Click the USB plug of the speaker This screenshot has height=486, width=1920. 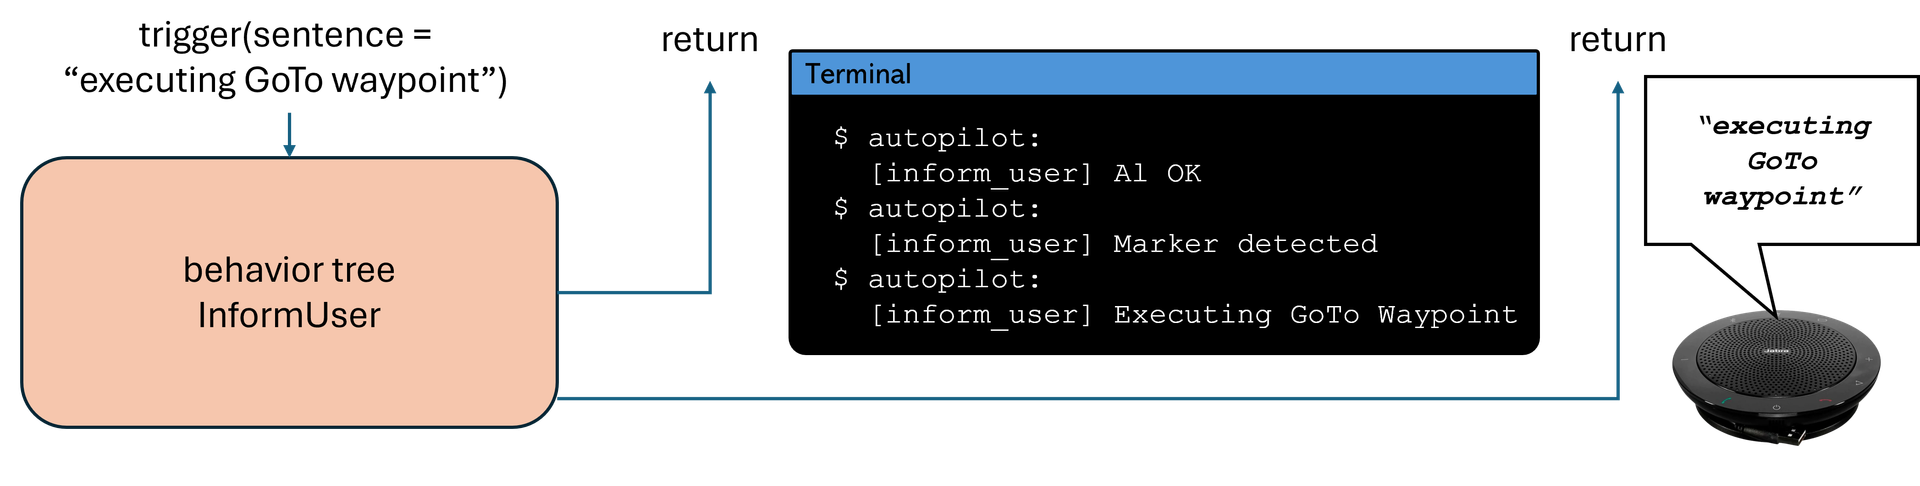(1798, 437)
